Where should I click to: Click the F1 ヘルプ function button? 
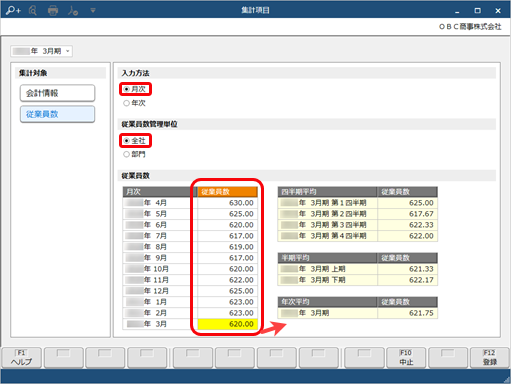[x=22, y=358]
